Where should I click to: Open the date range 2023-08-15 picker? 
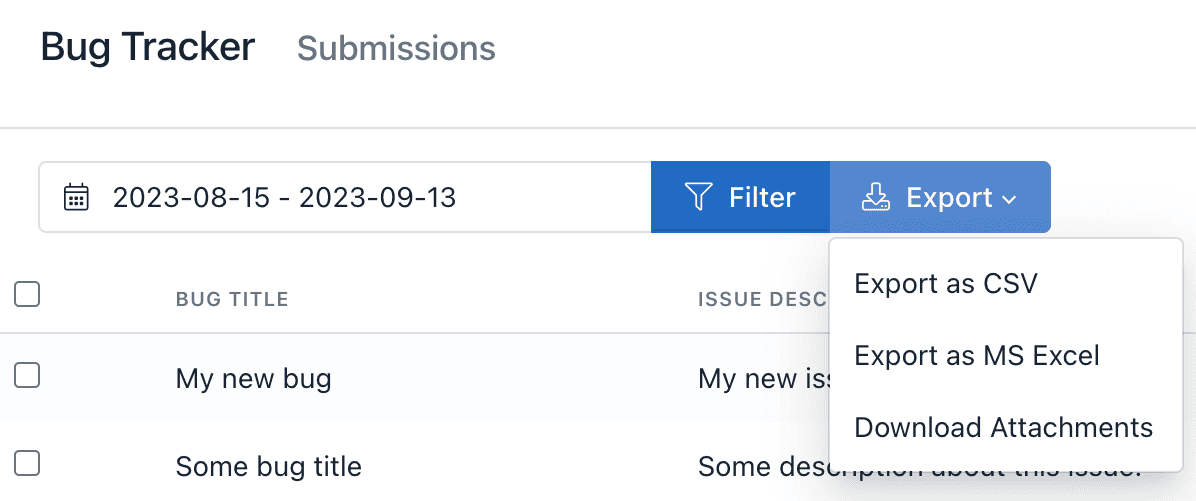pyautogui.click(x=284, y=197)
